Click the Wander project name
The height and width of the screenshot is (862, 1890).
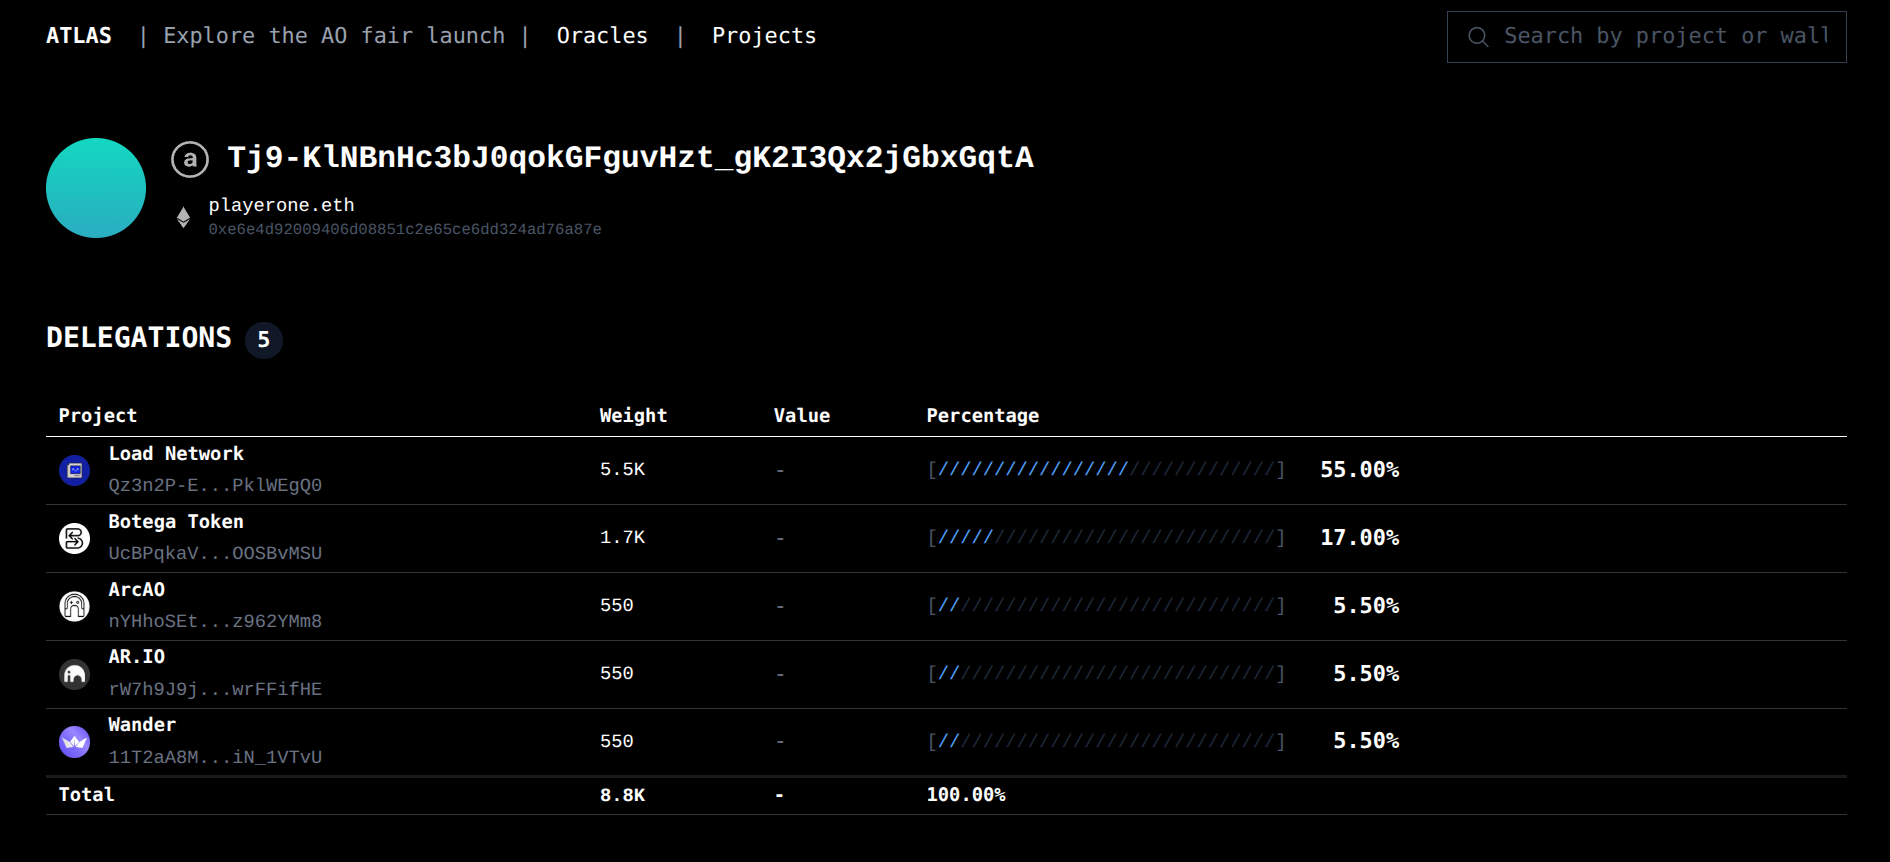(142, 725)
